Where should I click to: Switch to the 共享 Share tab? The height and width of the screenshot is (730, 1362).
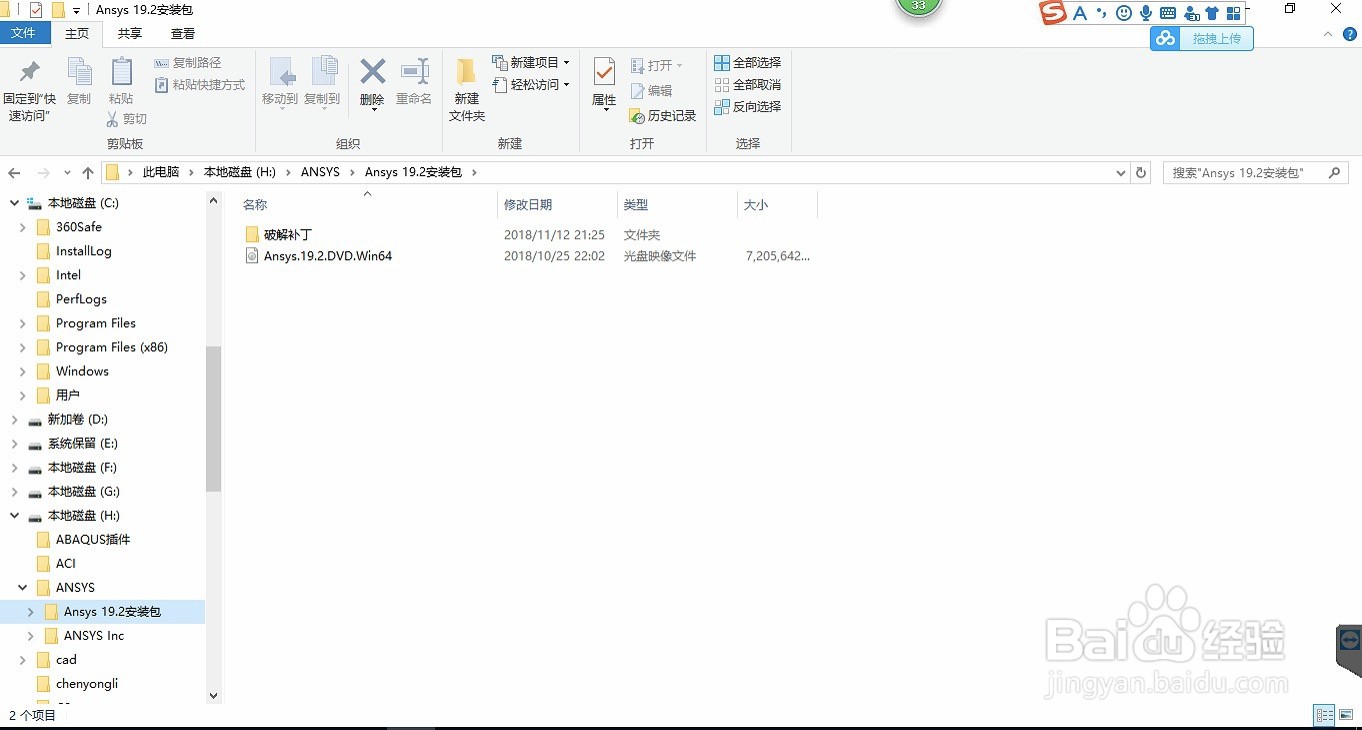pos(130,33)
